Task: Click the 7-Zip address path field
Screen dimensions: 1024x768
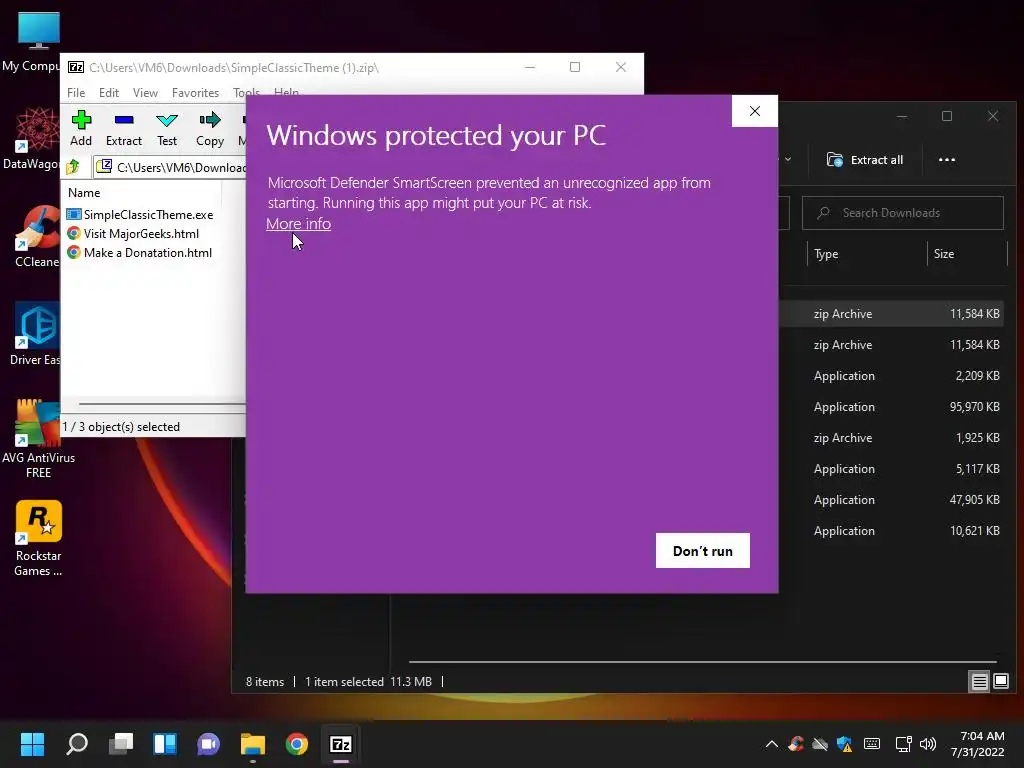Action: click(171, 167)
